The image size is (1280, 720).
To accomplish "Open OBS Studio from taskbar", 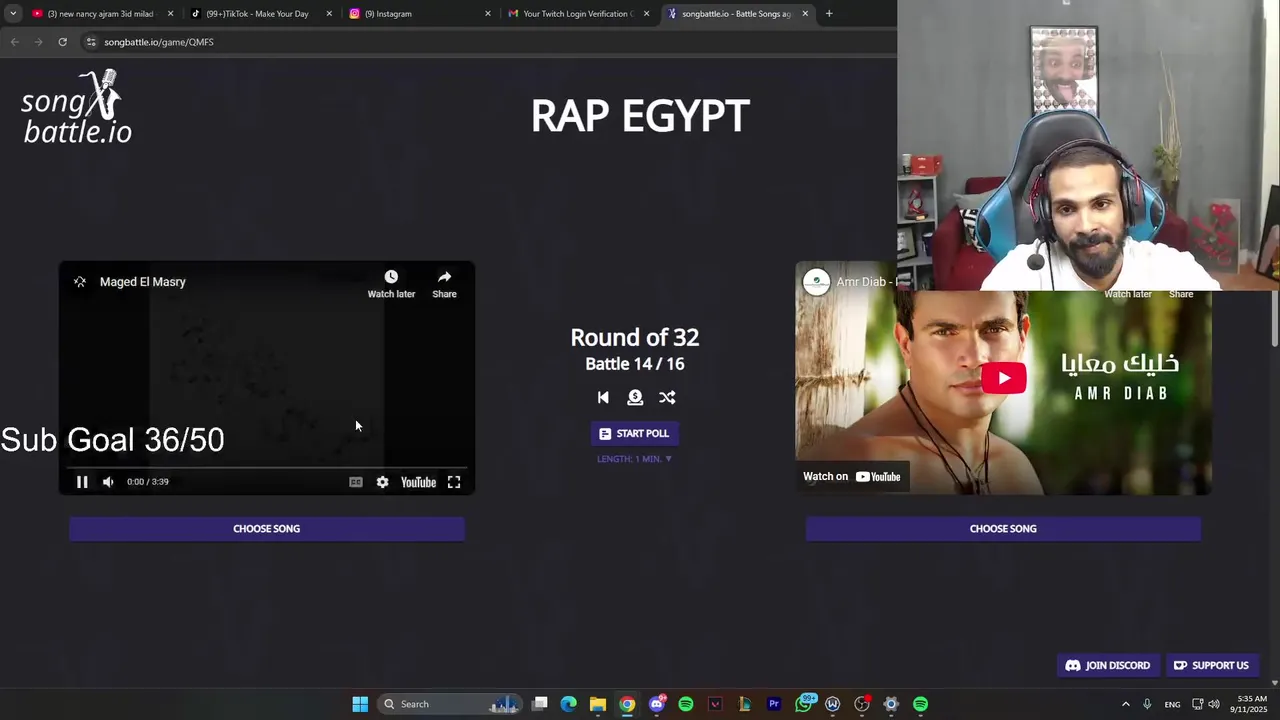I will (x=862, y=704).
